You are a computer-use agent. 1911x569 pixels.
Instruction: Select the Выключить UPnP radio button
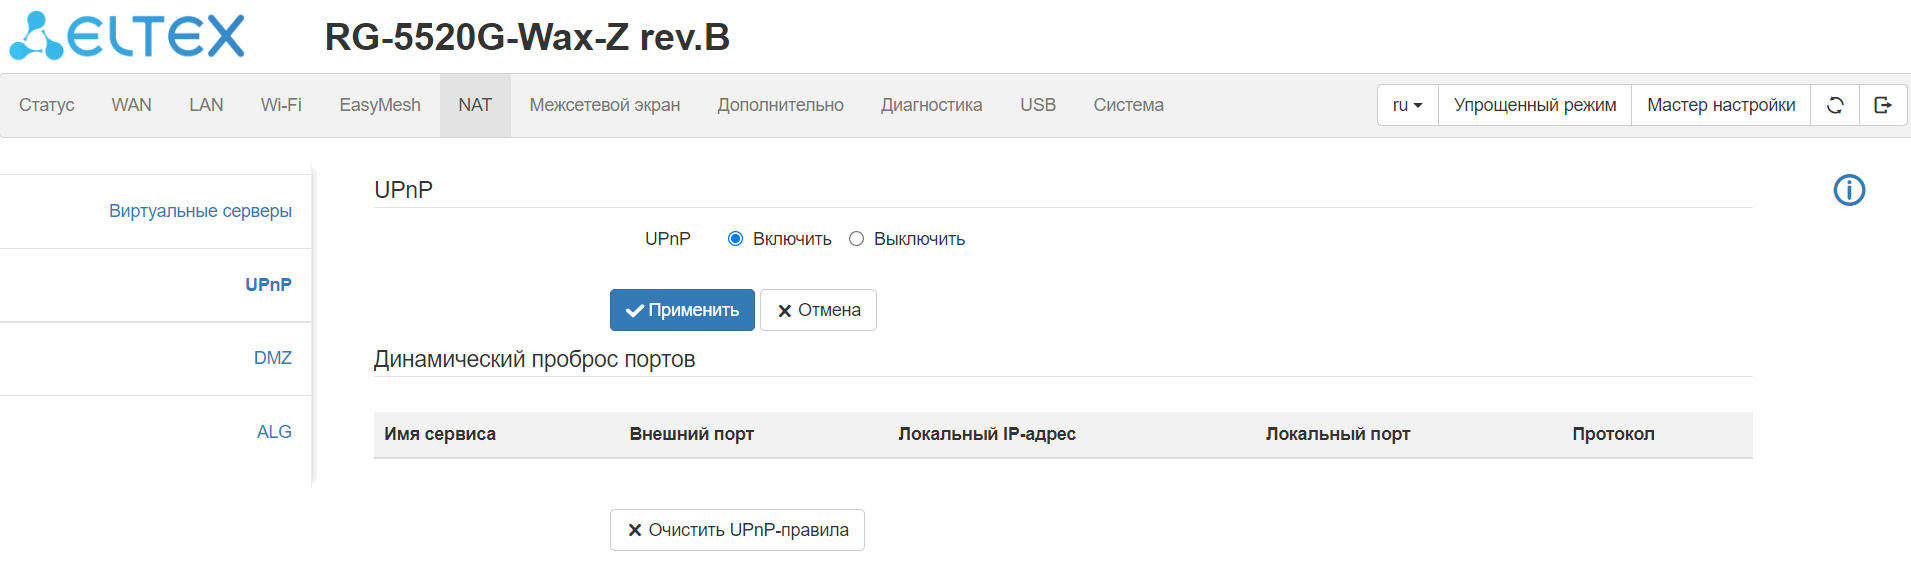click(857, 239)
